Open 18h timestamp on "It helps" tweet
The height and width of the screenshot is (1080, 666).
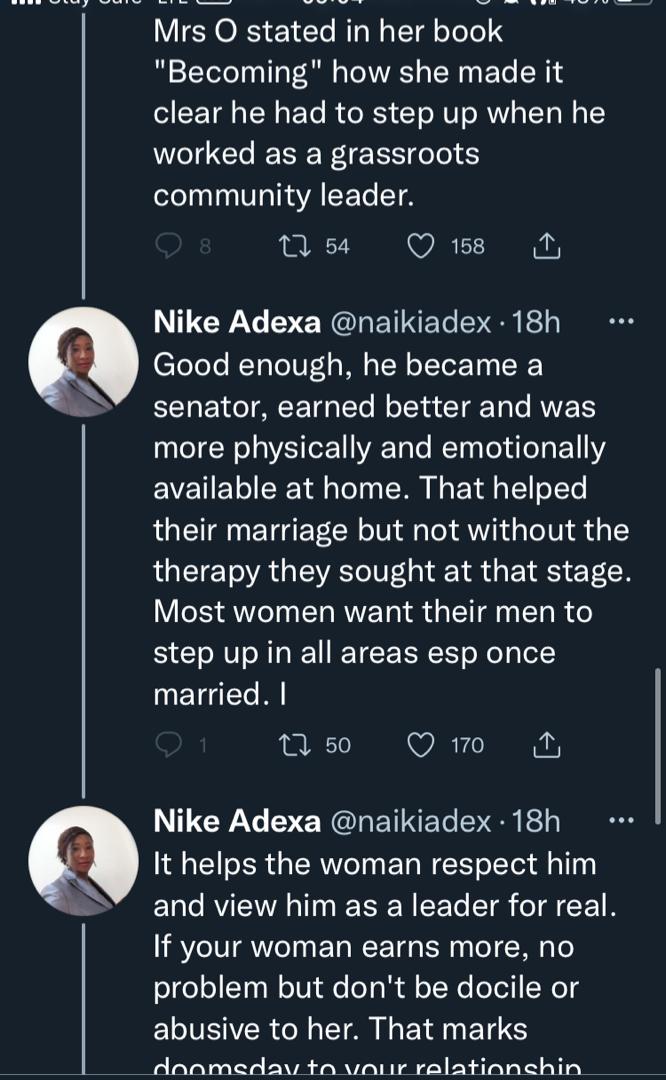(x=536, y=821)
